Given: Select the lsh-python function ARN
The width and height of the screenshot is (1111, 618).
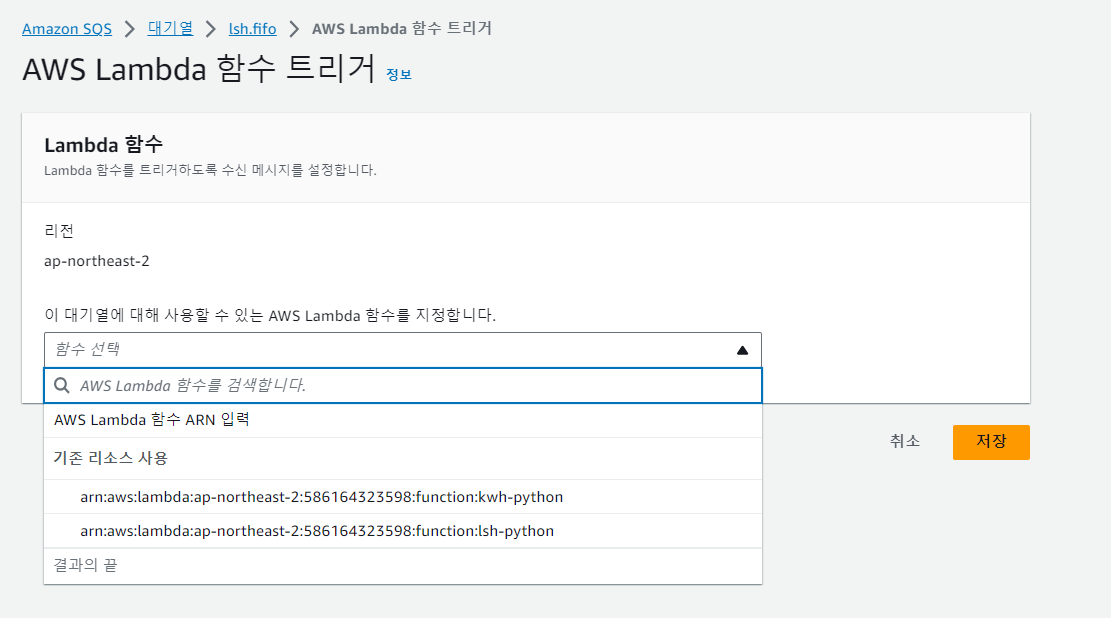Looking at the screenshot, I should tap(402, 531).
